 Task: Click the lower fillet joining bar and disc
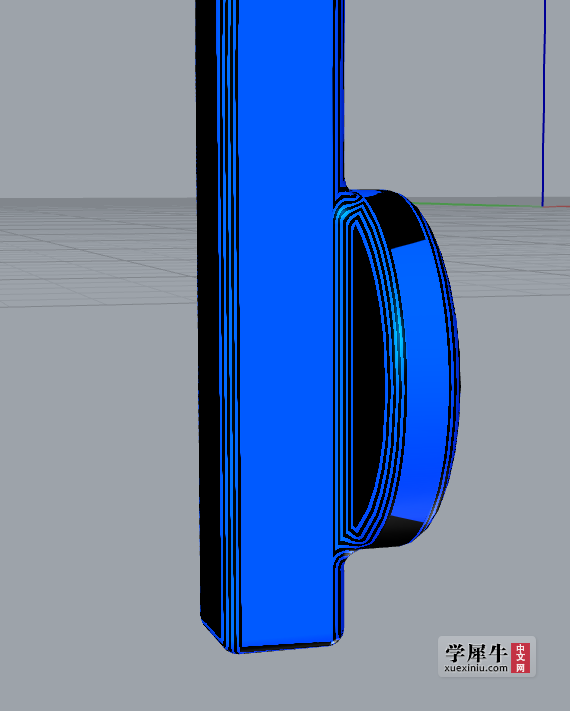point(345,557)
